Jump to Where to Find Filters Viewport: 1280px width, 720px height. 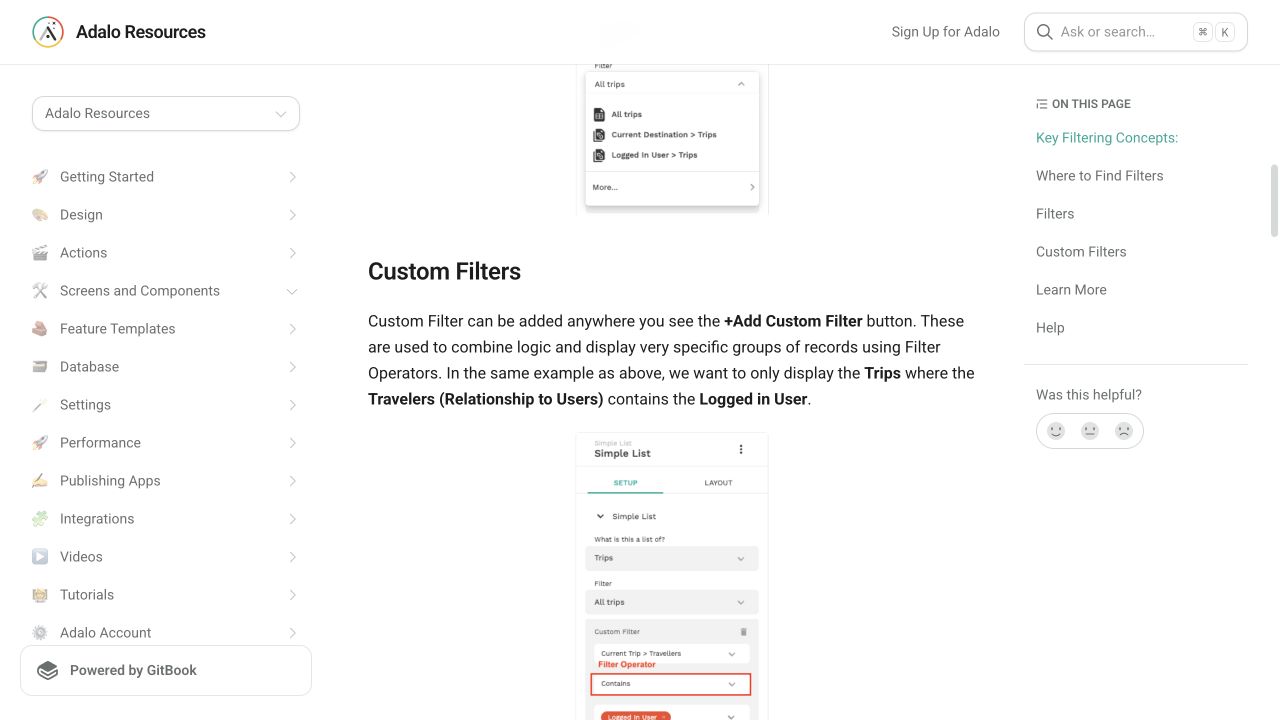click(1100, 176)
